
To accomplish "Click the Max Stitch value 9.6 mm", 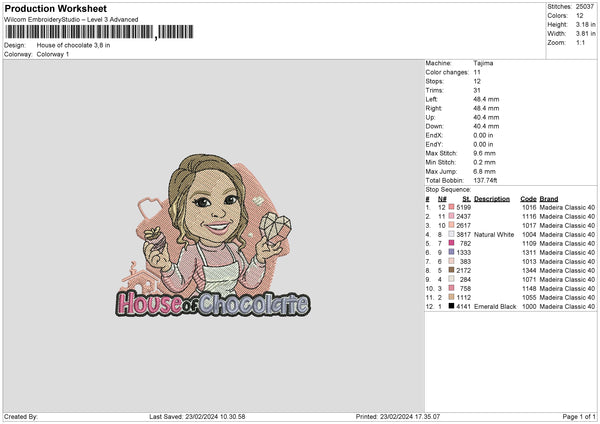I will pos(484,153).
